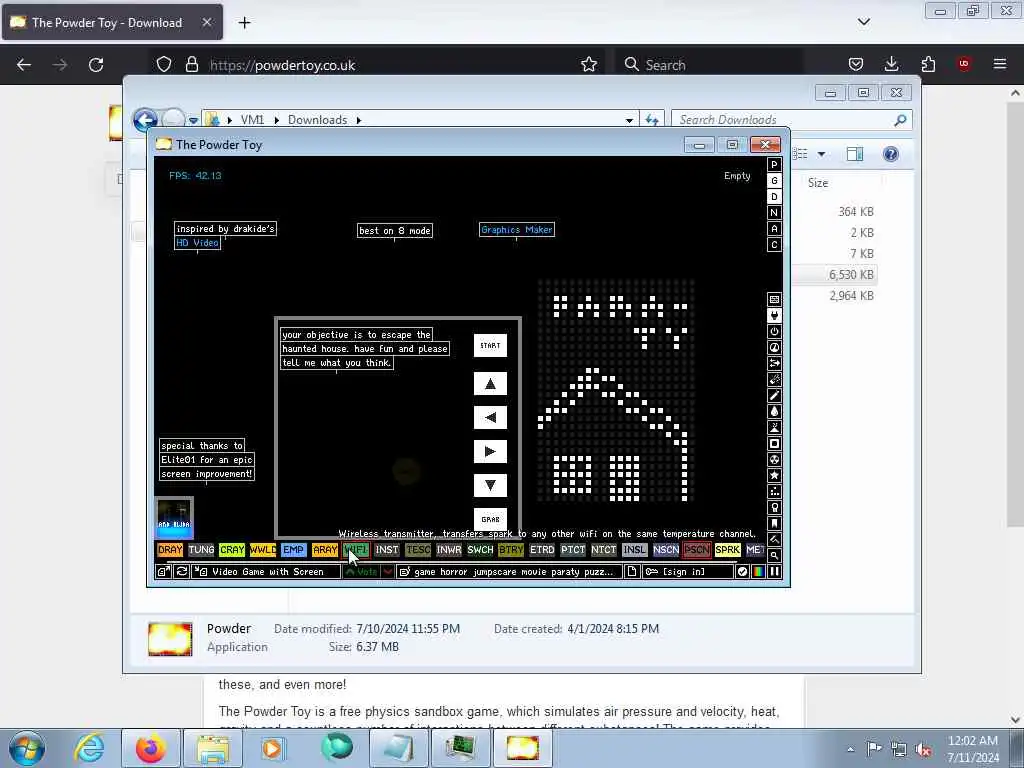Select the EMP element
Viewport: 1024px width, 768px height.
point(293,550)
